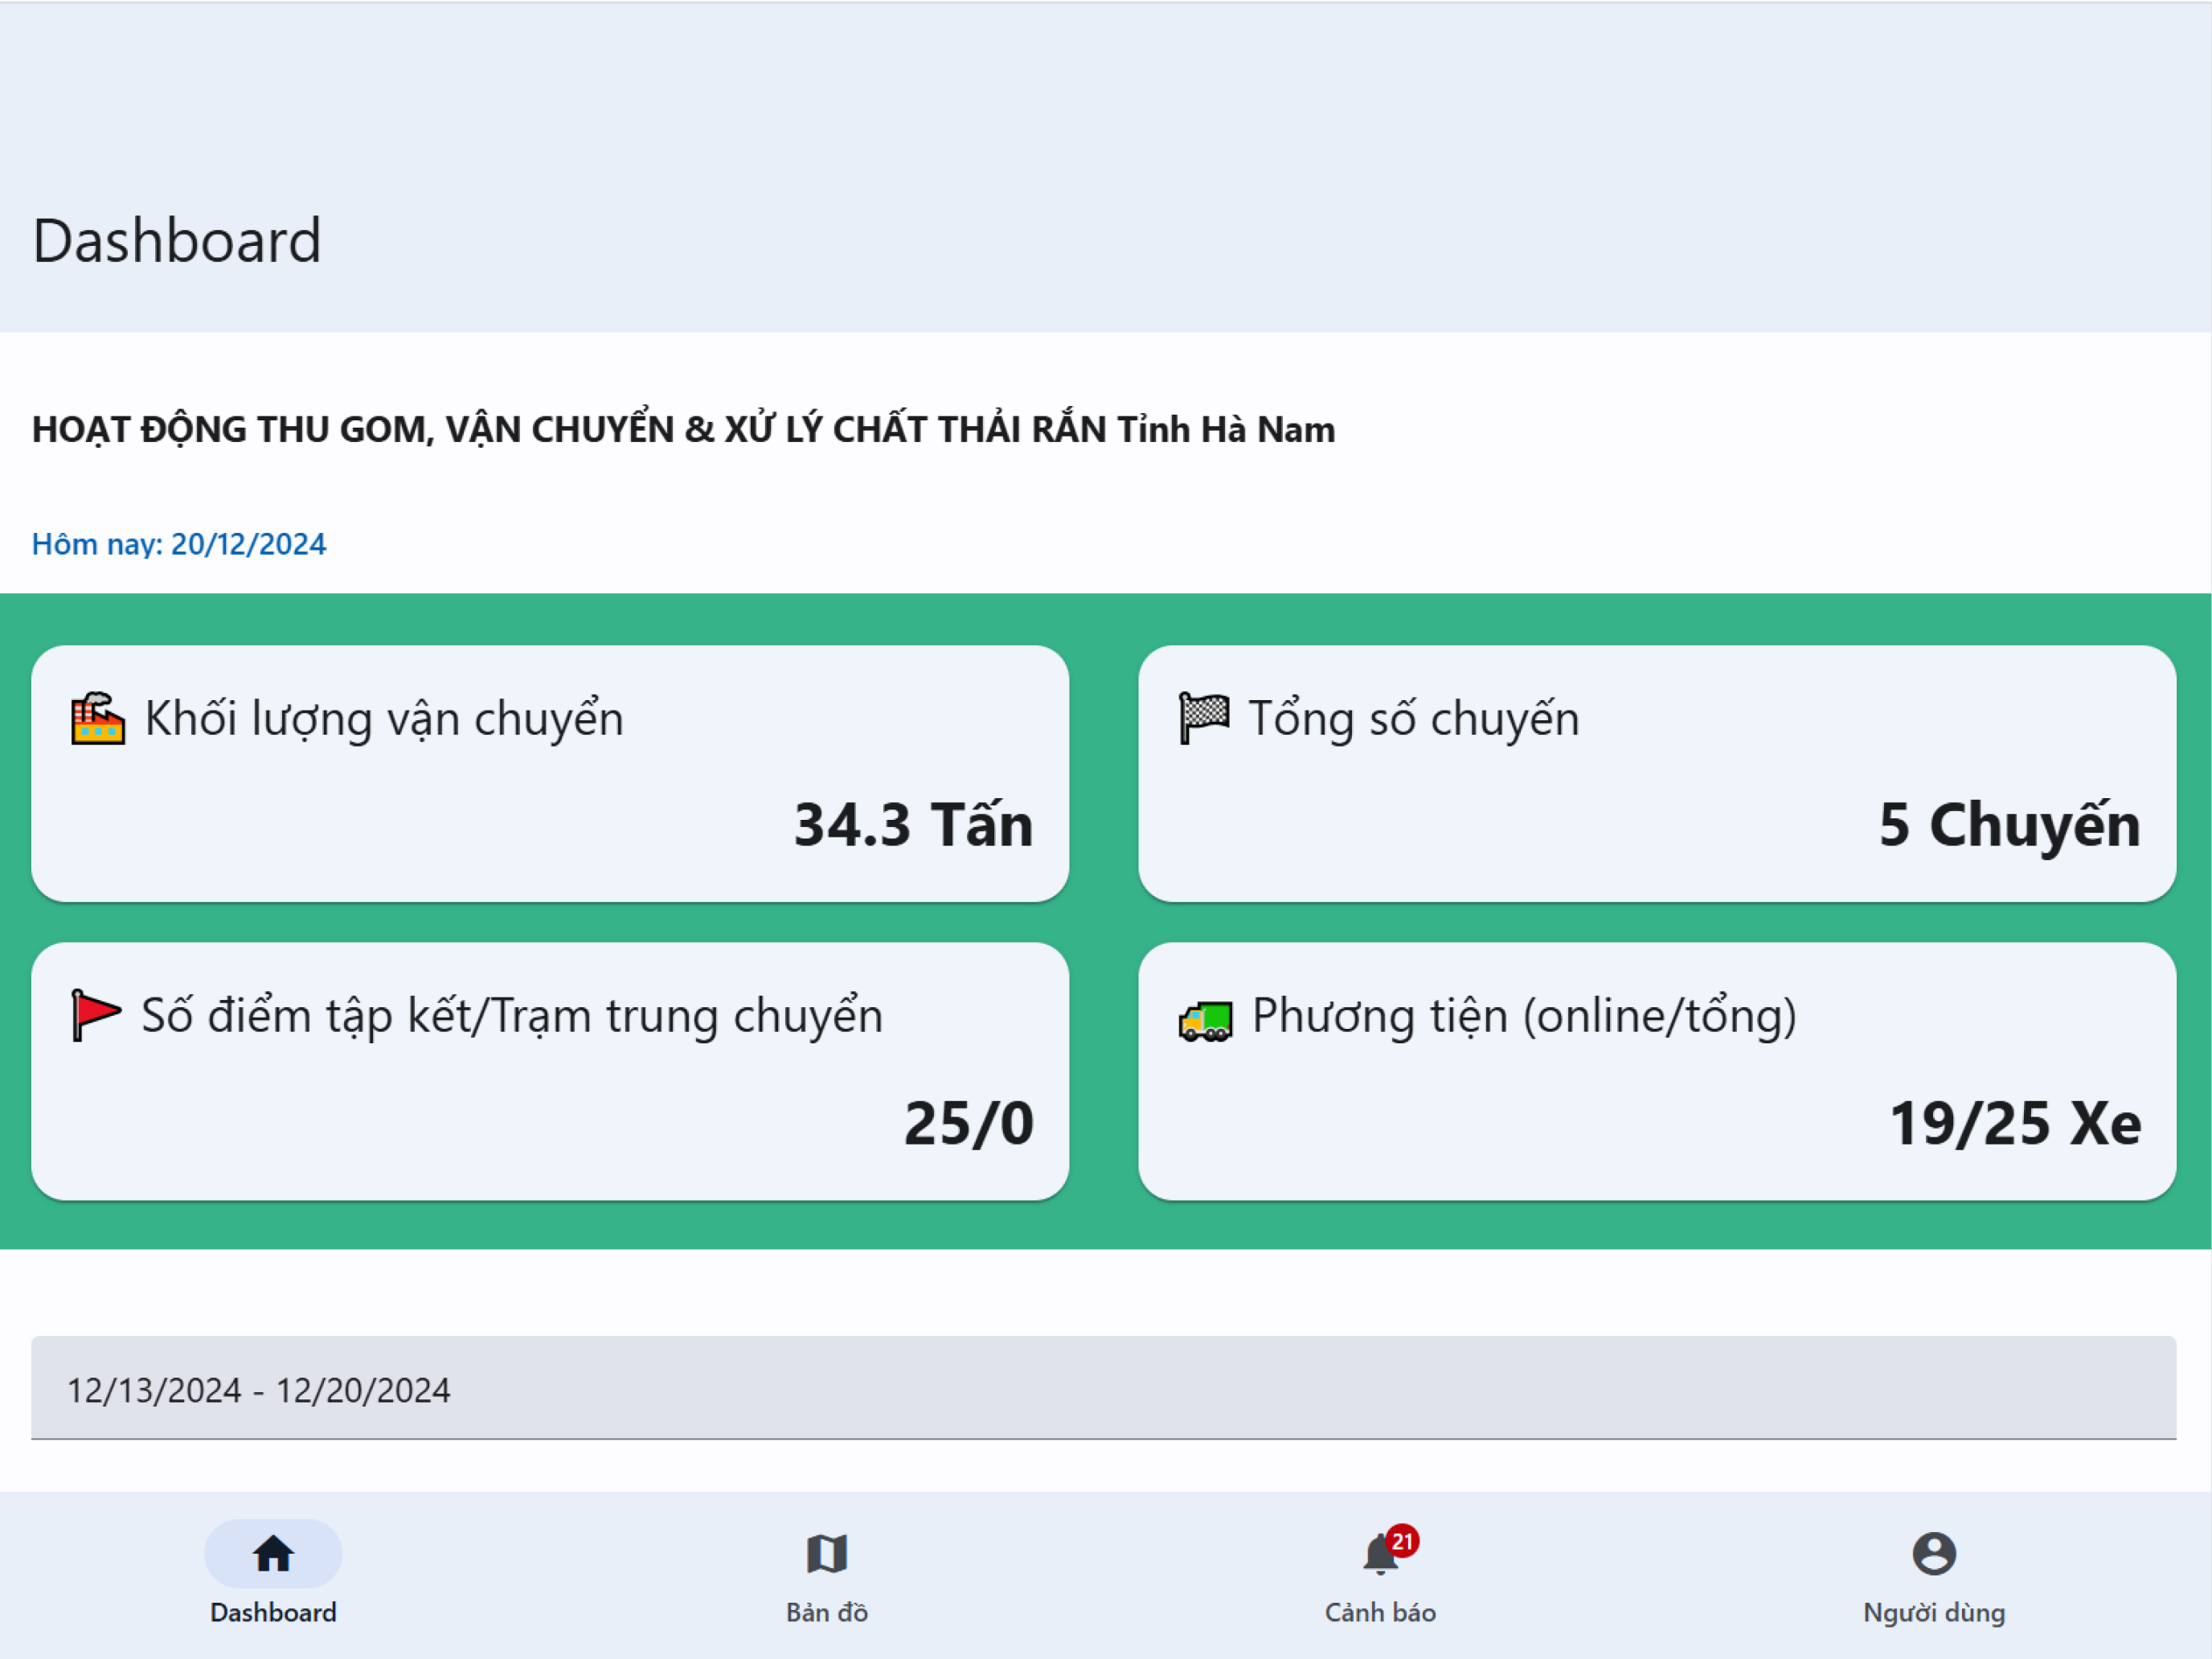Open the Bản đồ map icon
Image resolution: width=2212 pixels, height=1659 pixels.
(x=826, y=1553)
